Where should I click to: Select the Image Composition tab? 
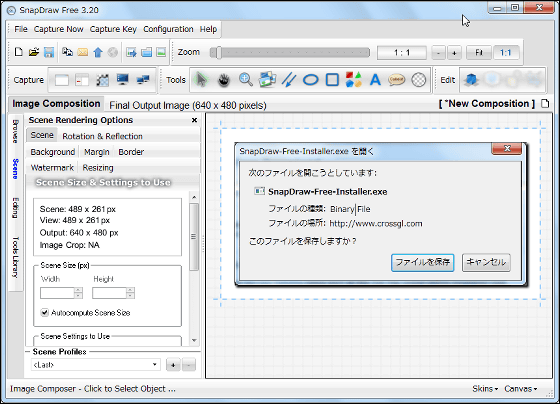click(x=56, y=104)
